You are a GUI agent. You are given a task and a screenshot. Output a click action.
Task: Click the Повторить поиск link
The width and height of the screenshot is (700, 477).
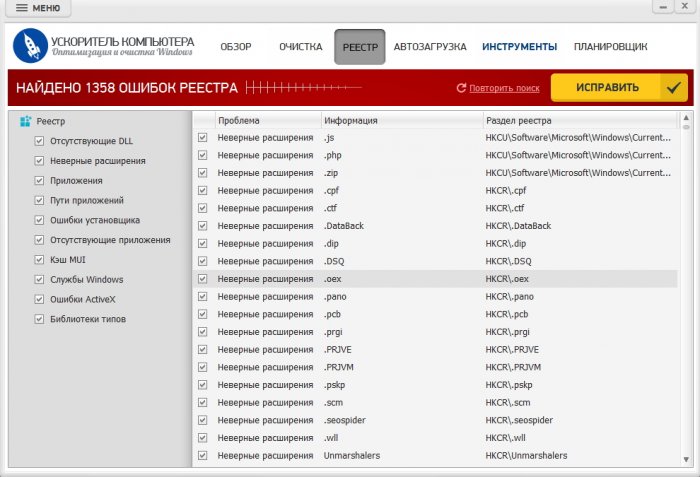tap(504, 88)
